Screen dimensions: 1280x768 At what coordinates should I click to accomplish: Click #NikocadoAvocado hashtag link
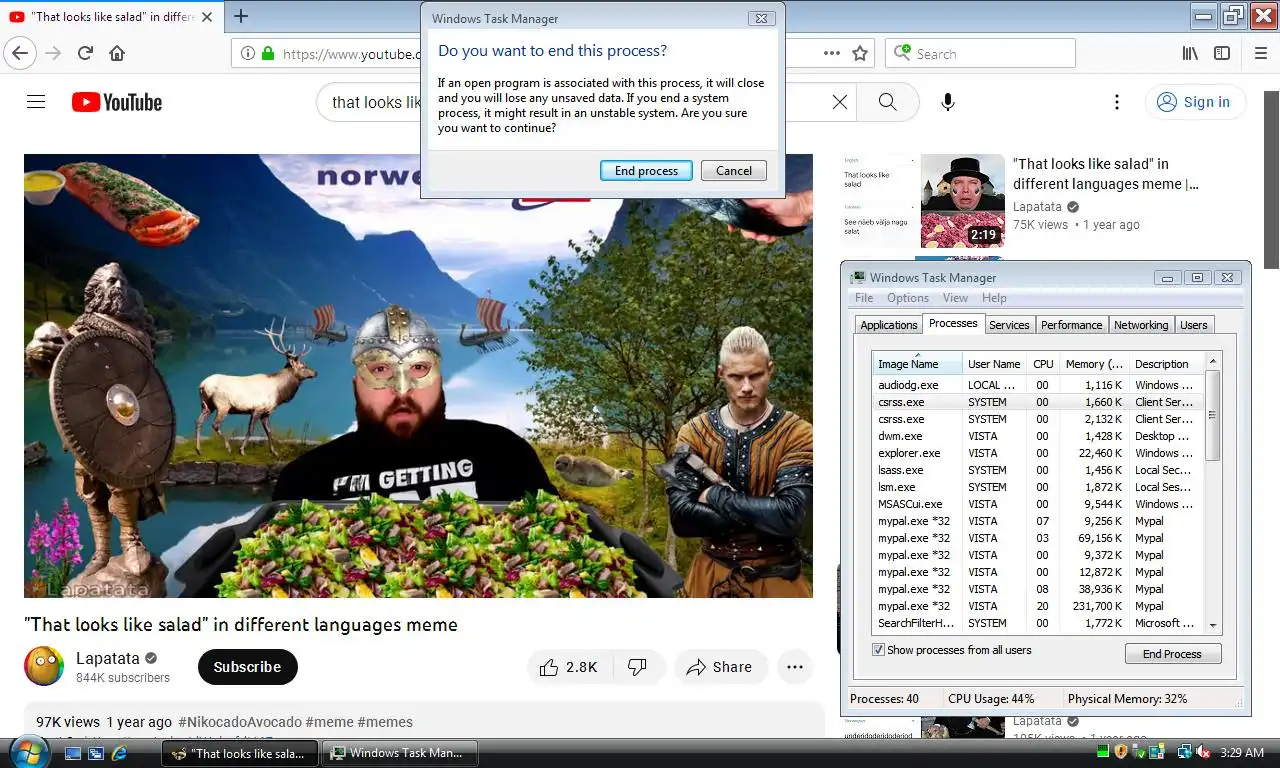click(x=239, y=722)
